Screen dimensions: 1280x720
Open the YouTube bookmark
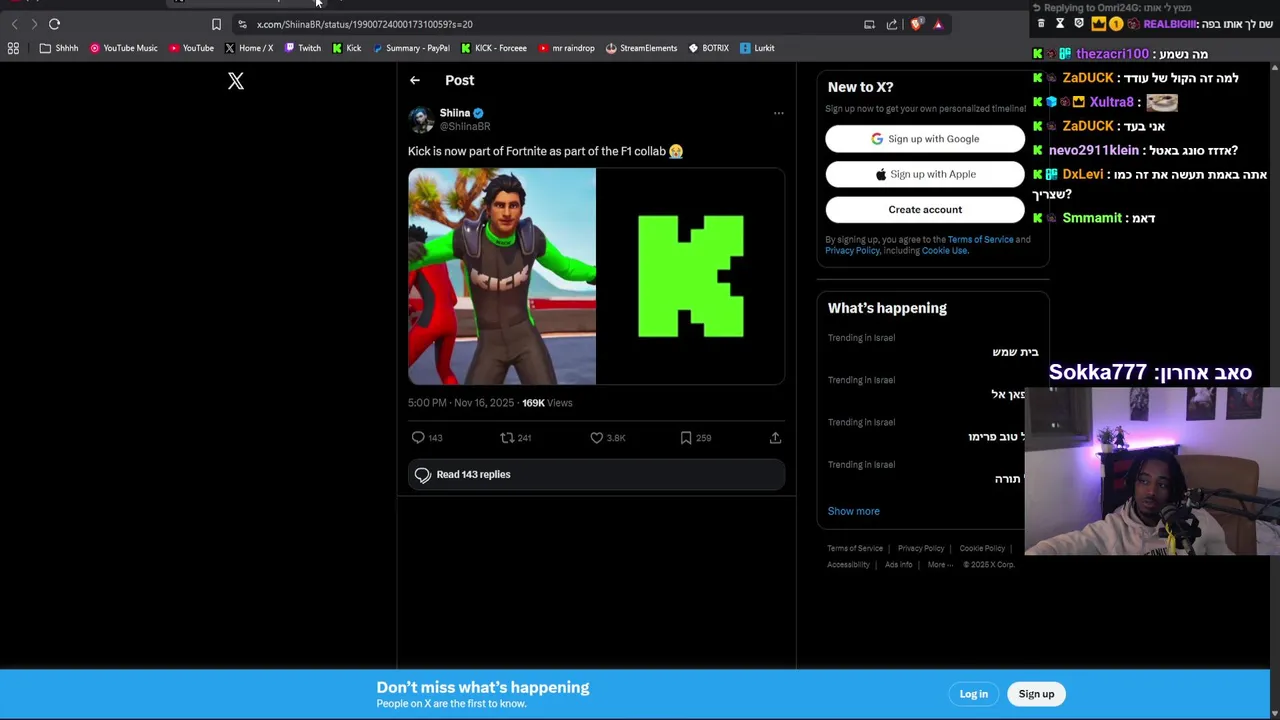tap(191, 48)
